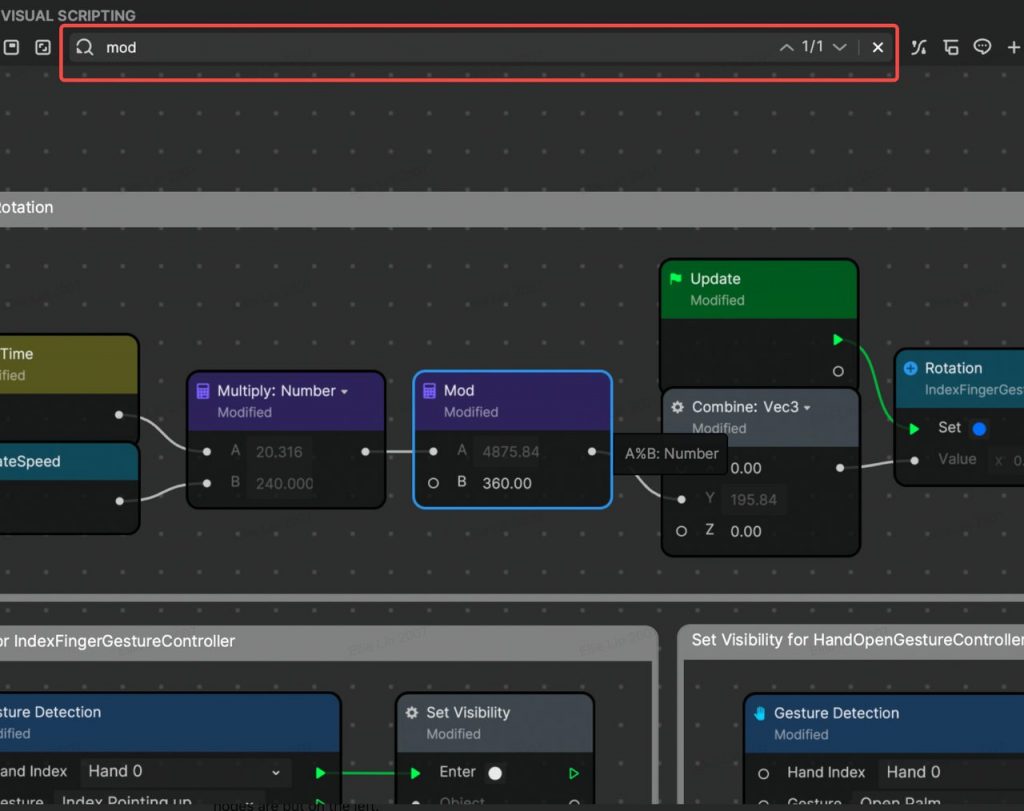Go to previous search result arrow

786,47
